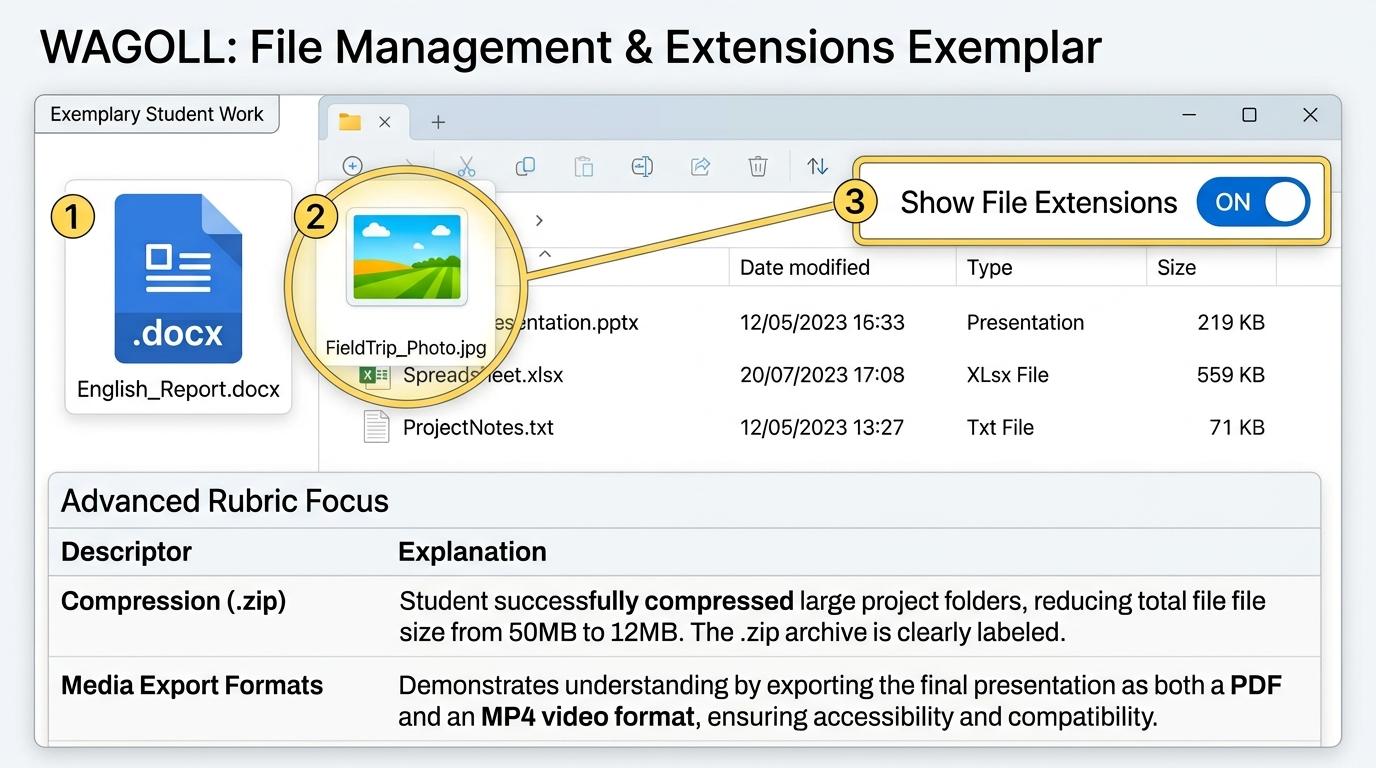
Task: Click the 71 KB size cell
Action: pyautogui.click(x=1237, y=427)
